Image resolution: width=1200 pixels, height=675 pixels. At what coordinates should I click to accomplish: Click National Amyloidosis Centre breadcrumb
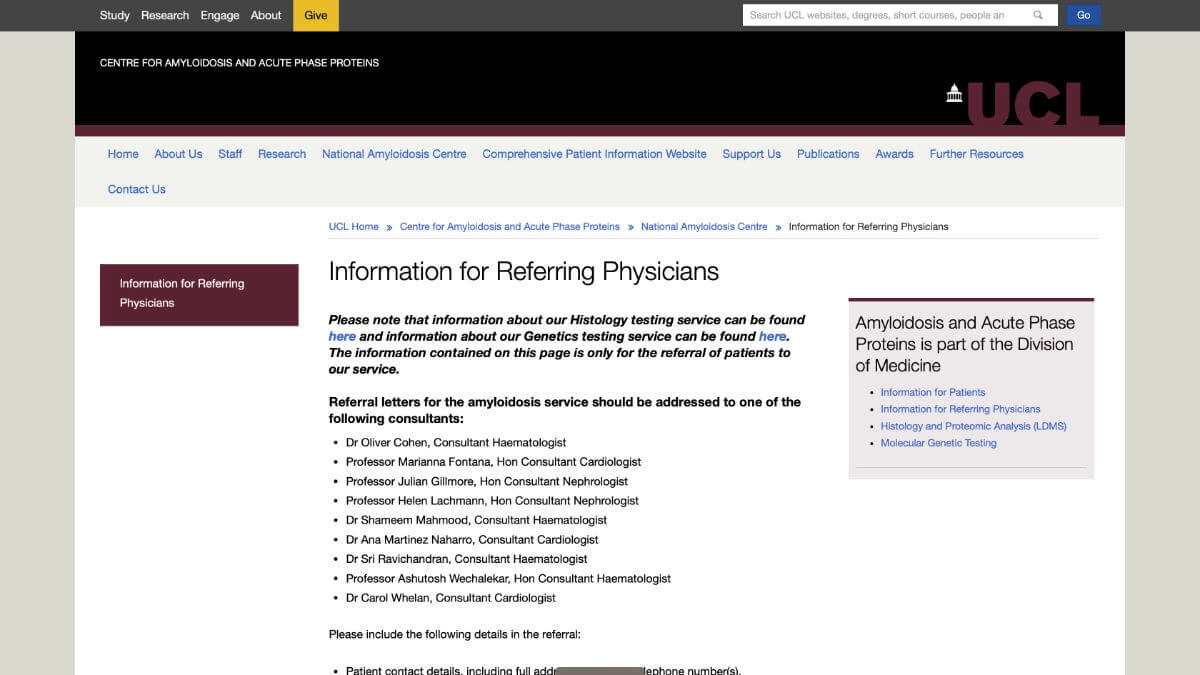[704, 227]
